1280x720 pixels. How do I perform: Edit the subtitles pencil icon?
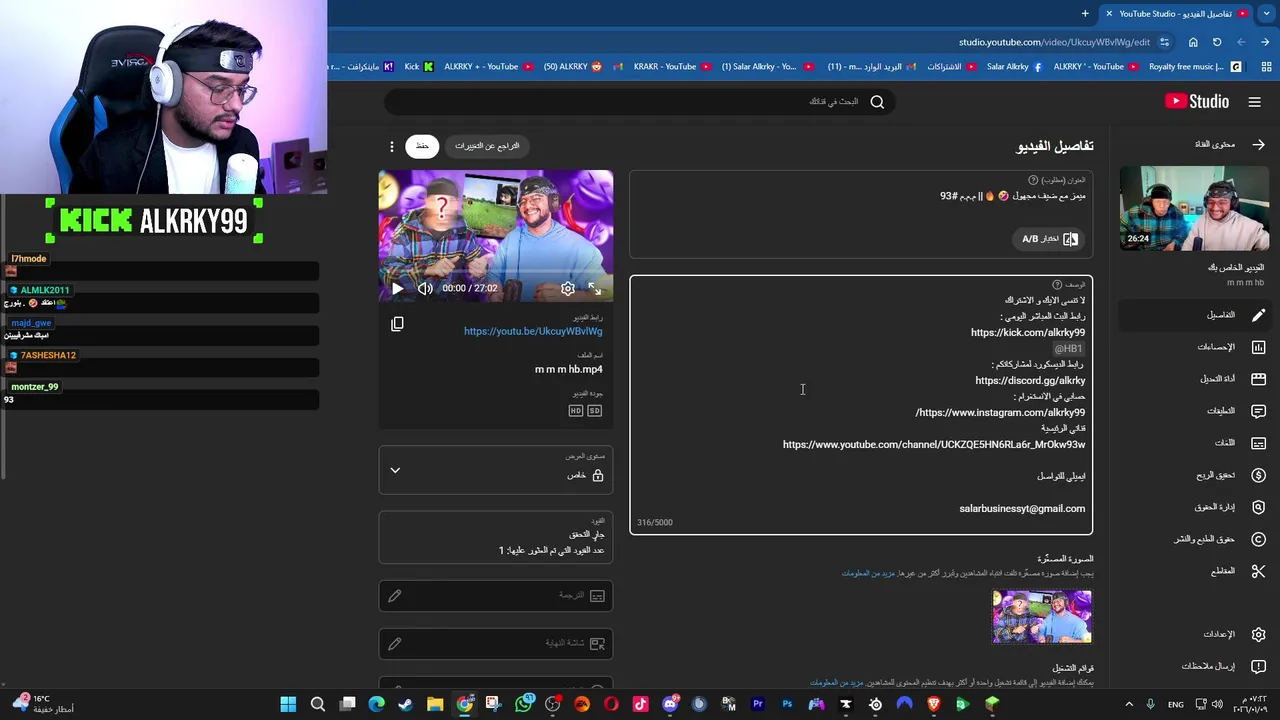pos(395,596)
